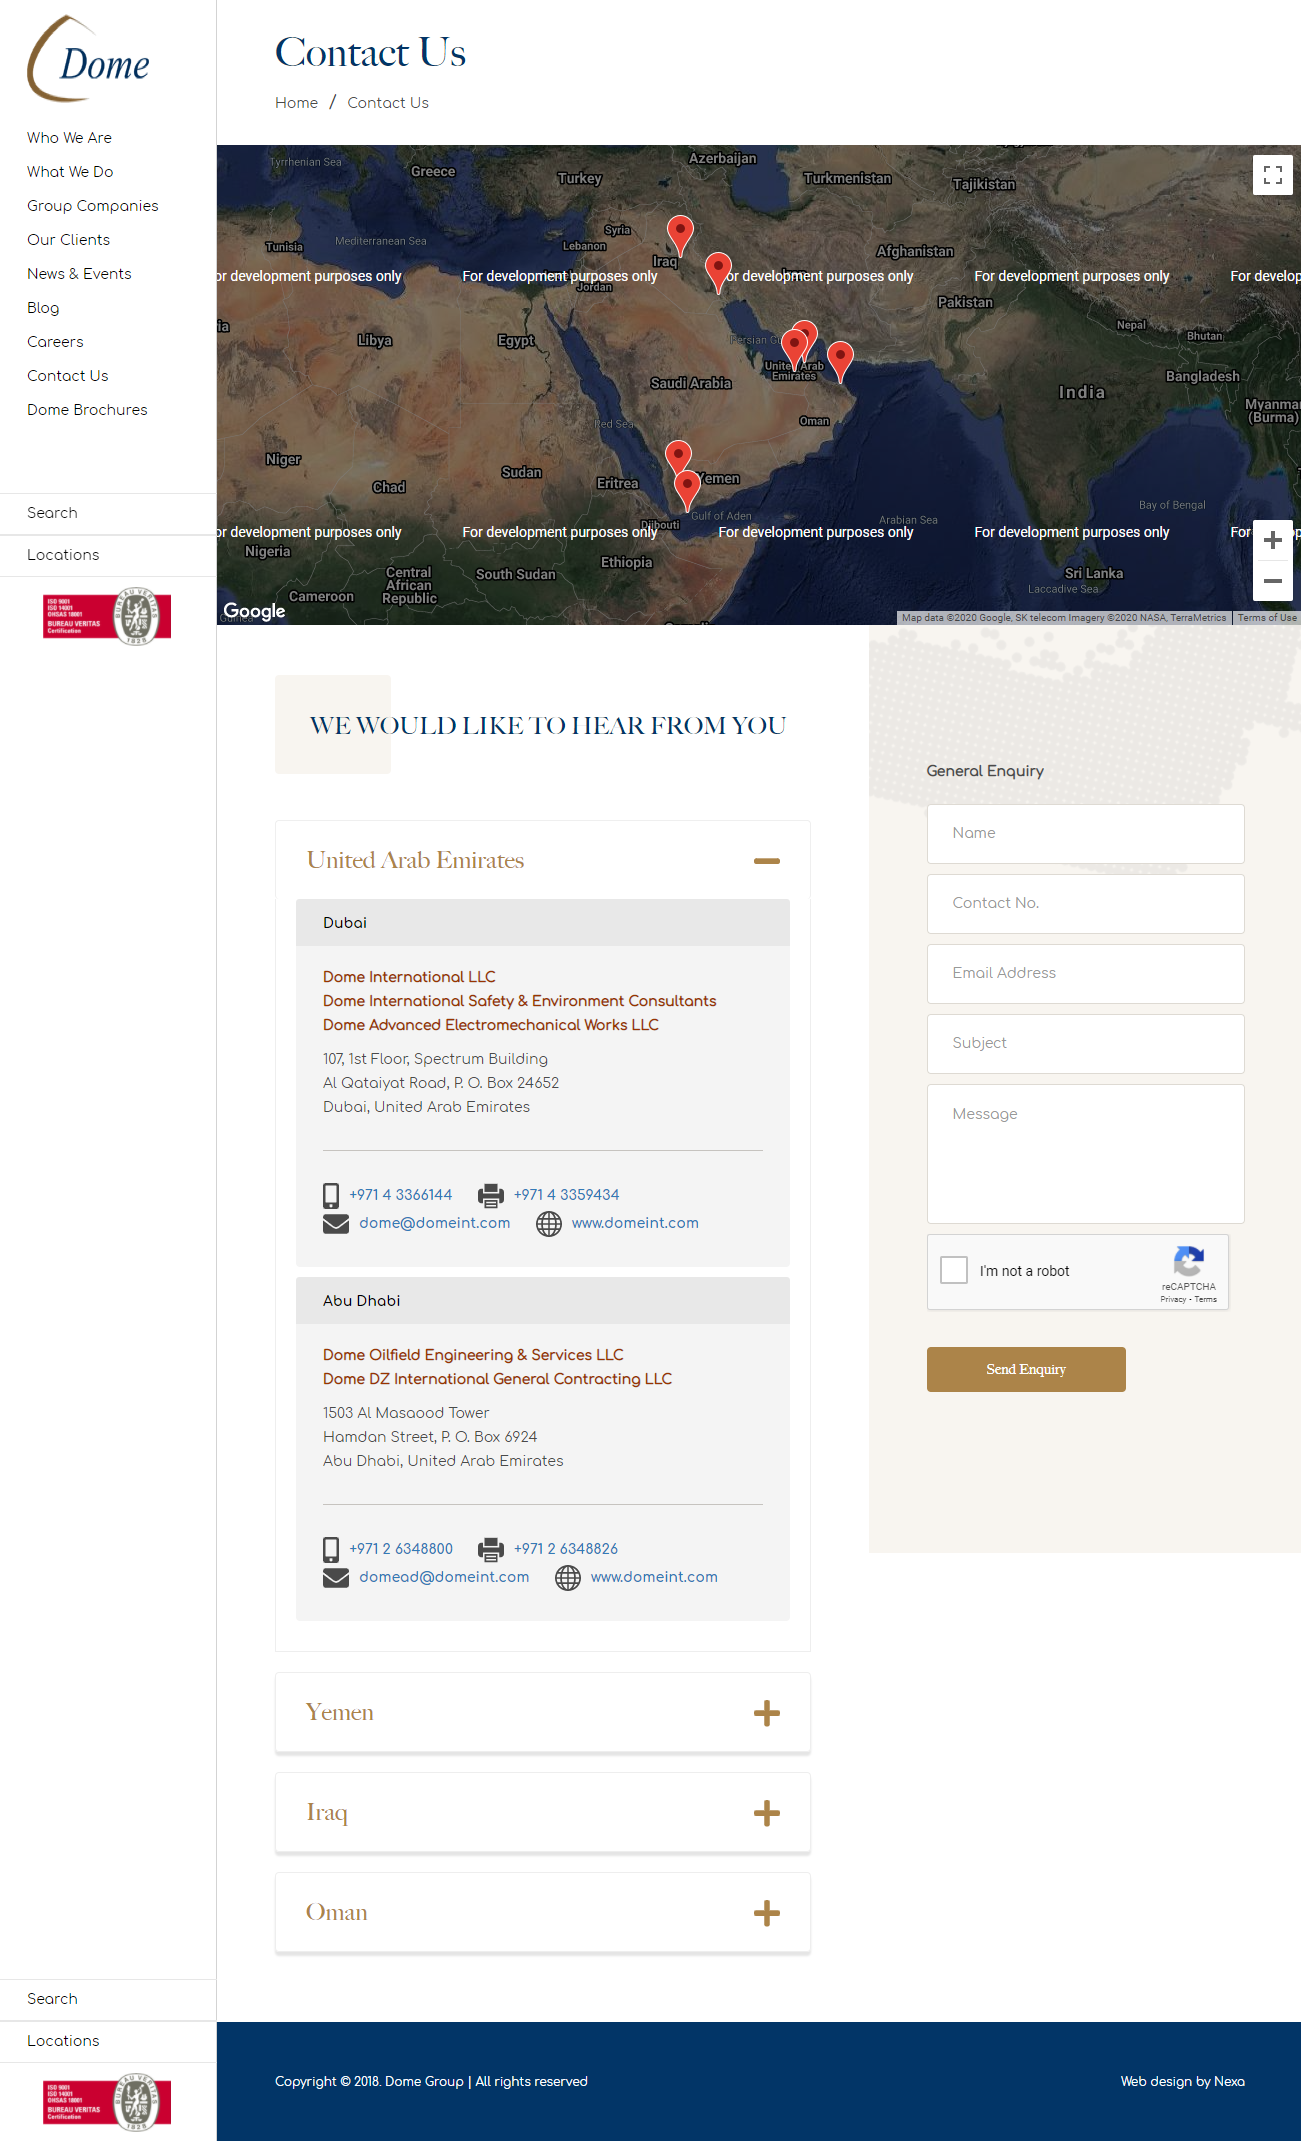Toggle fullscreen map view

(1272, 175)
